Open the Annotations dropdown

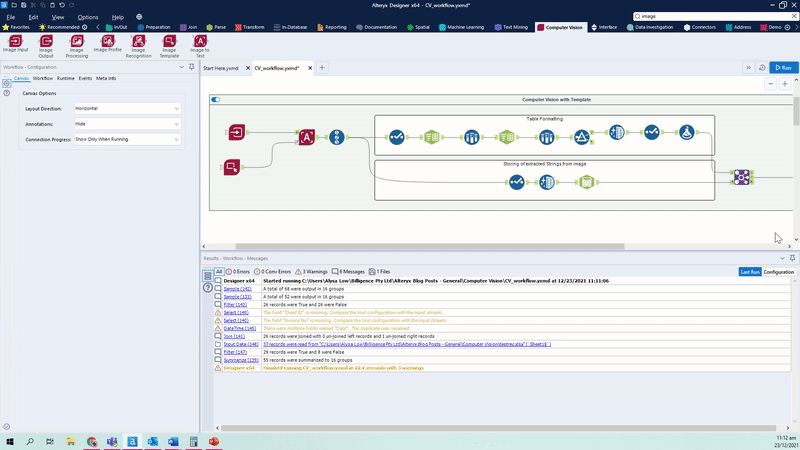pyautogui.click(x=128, y=124)
